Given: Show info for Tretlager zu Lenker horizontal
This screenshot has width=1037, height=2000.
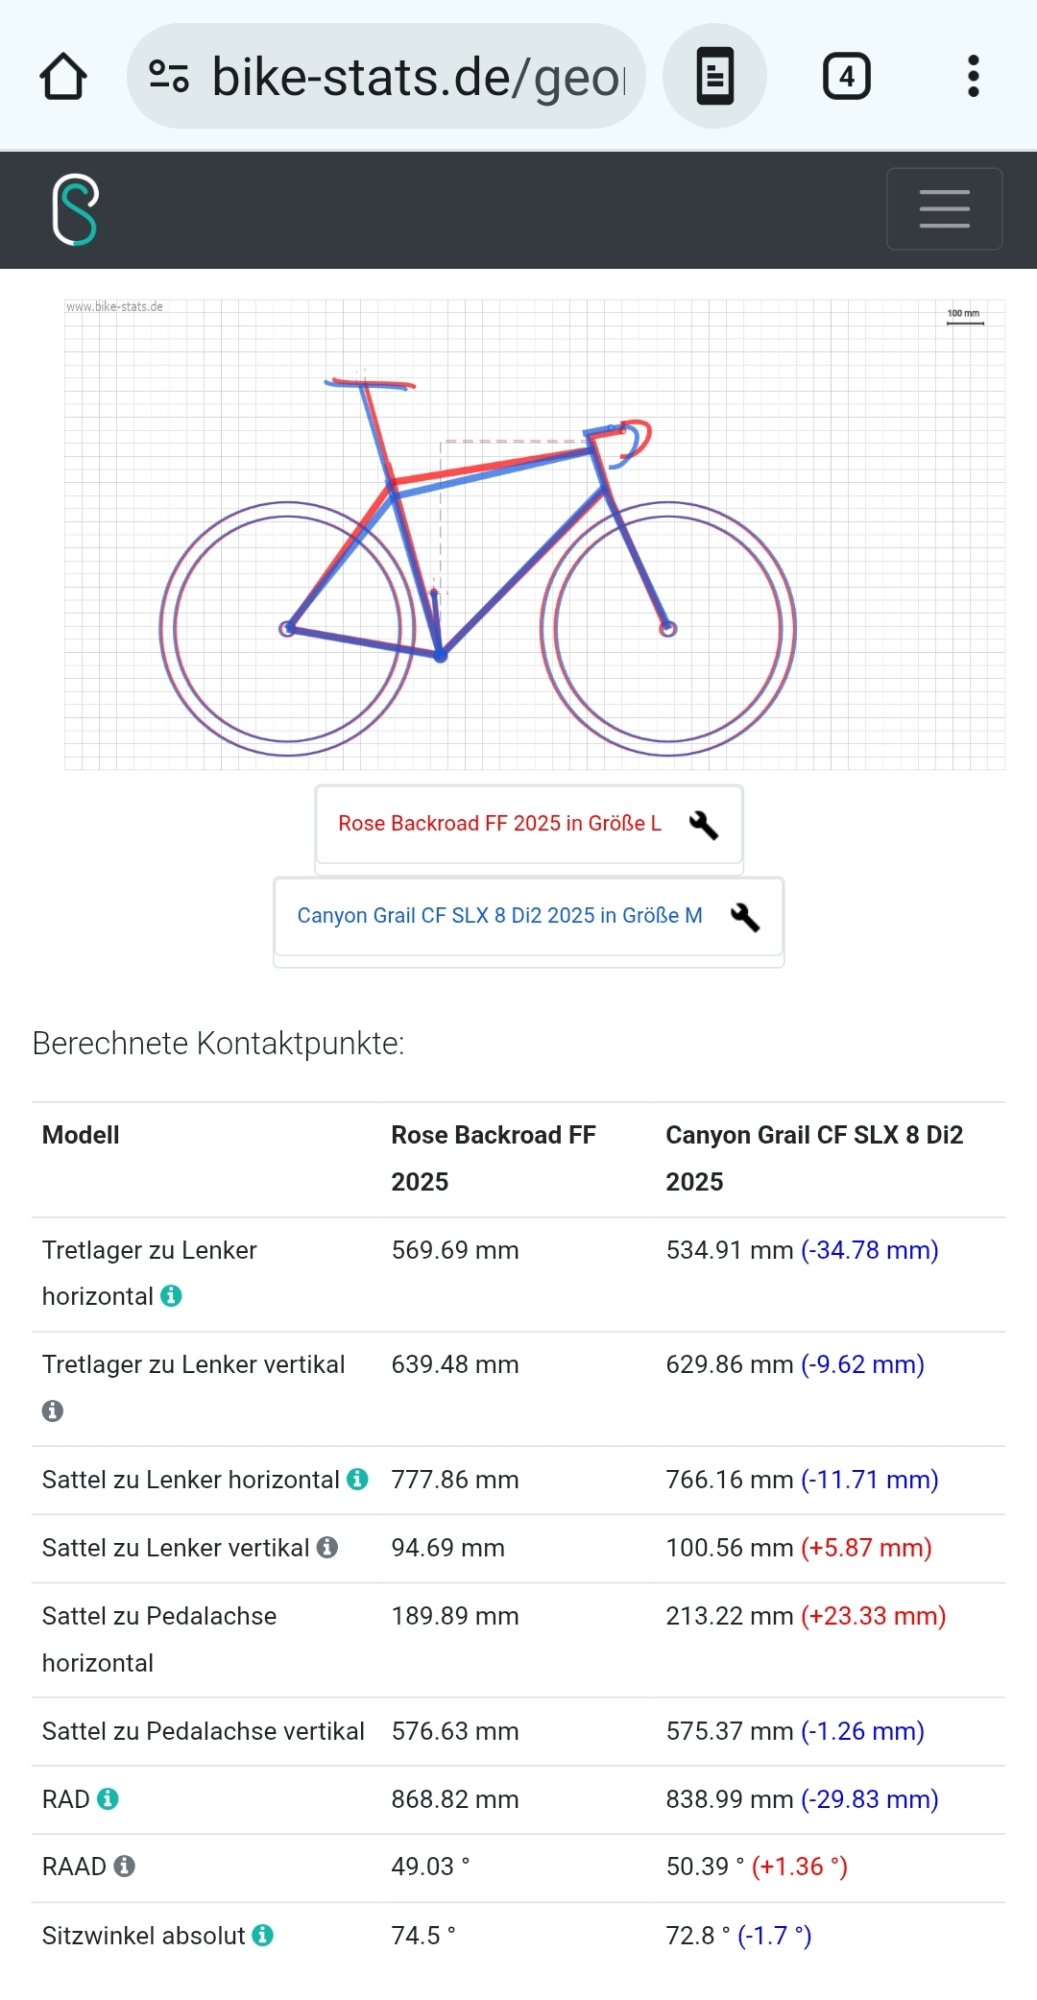Looking at the screenshot, I should (x=172, y=1296).
